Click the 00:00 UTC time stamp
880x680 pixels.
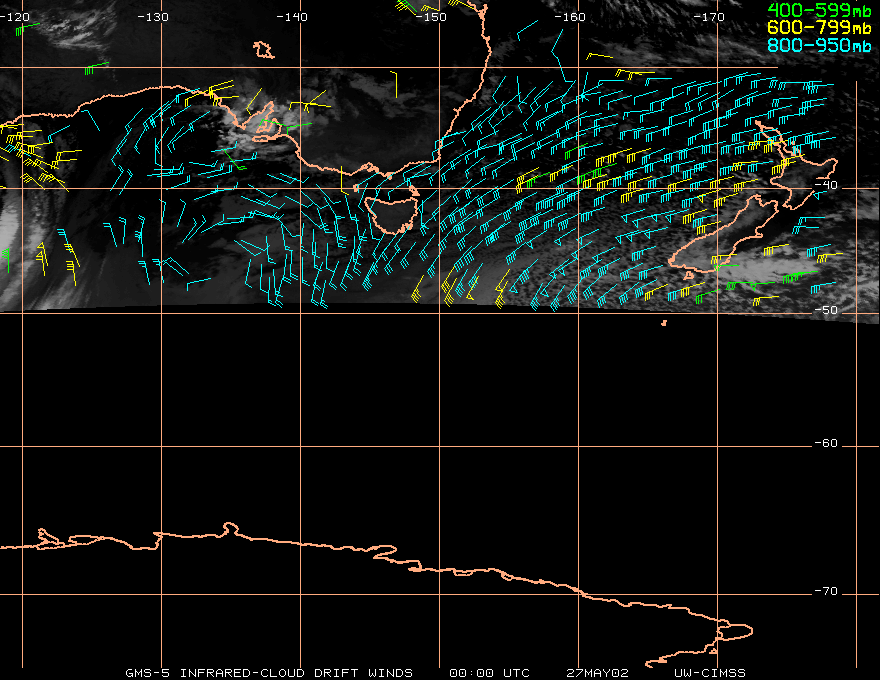pos(489,673)
